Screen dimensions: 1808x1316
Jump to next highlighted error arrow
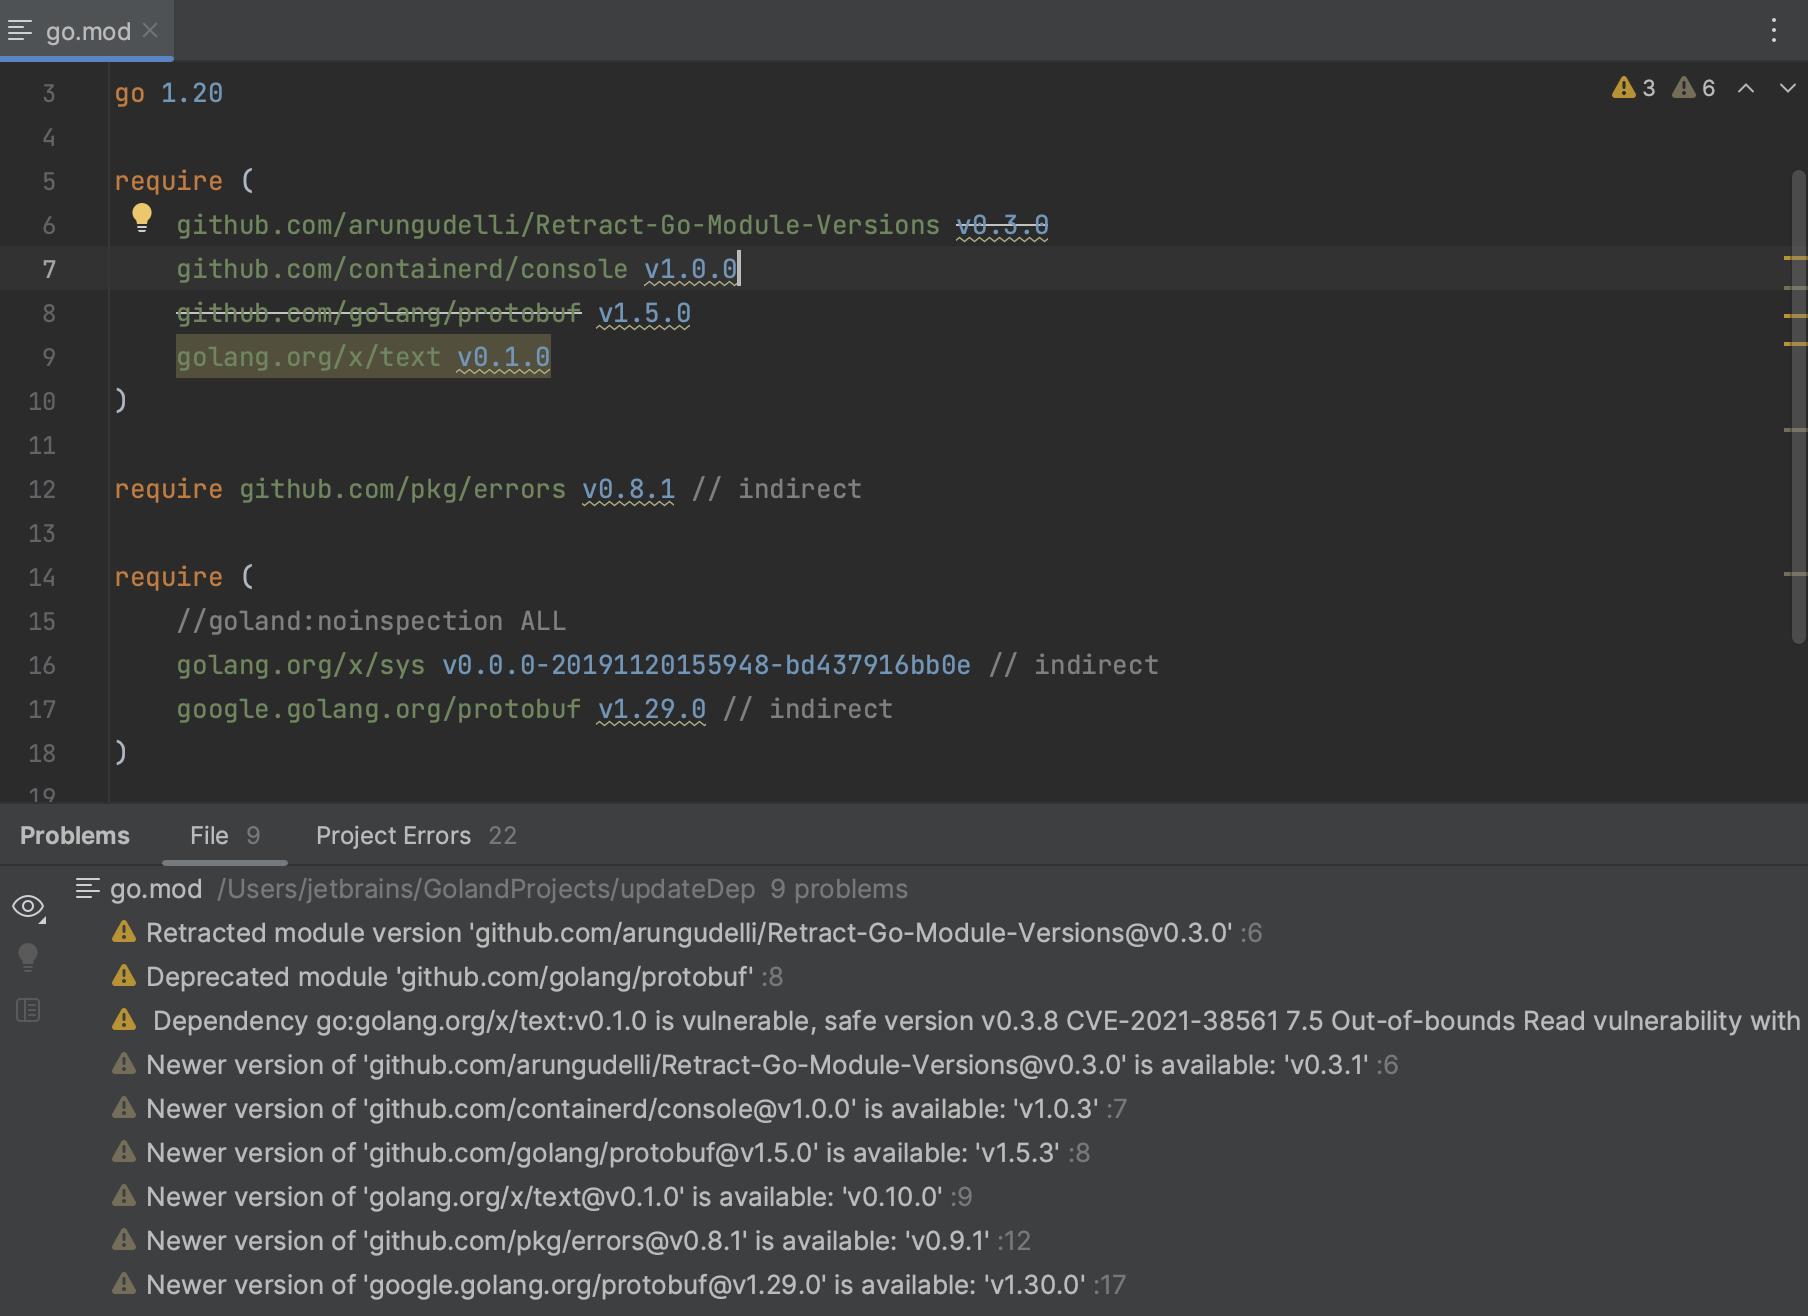pyautogui.click(x=1787, y=88)
